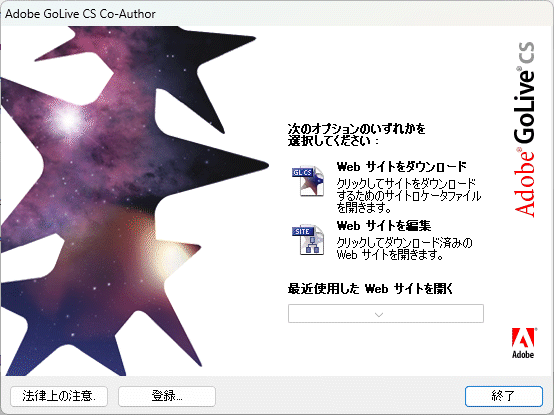Click the starry splash artwork image

[x=134, y=201]
